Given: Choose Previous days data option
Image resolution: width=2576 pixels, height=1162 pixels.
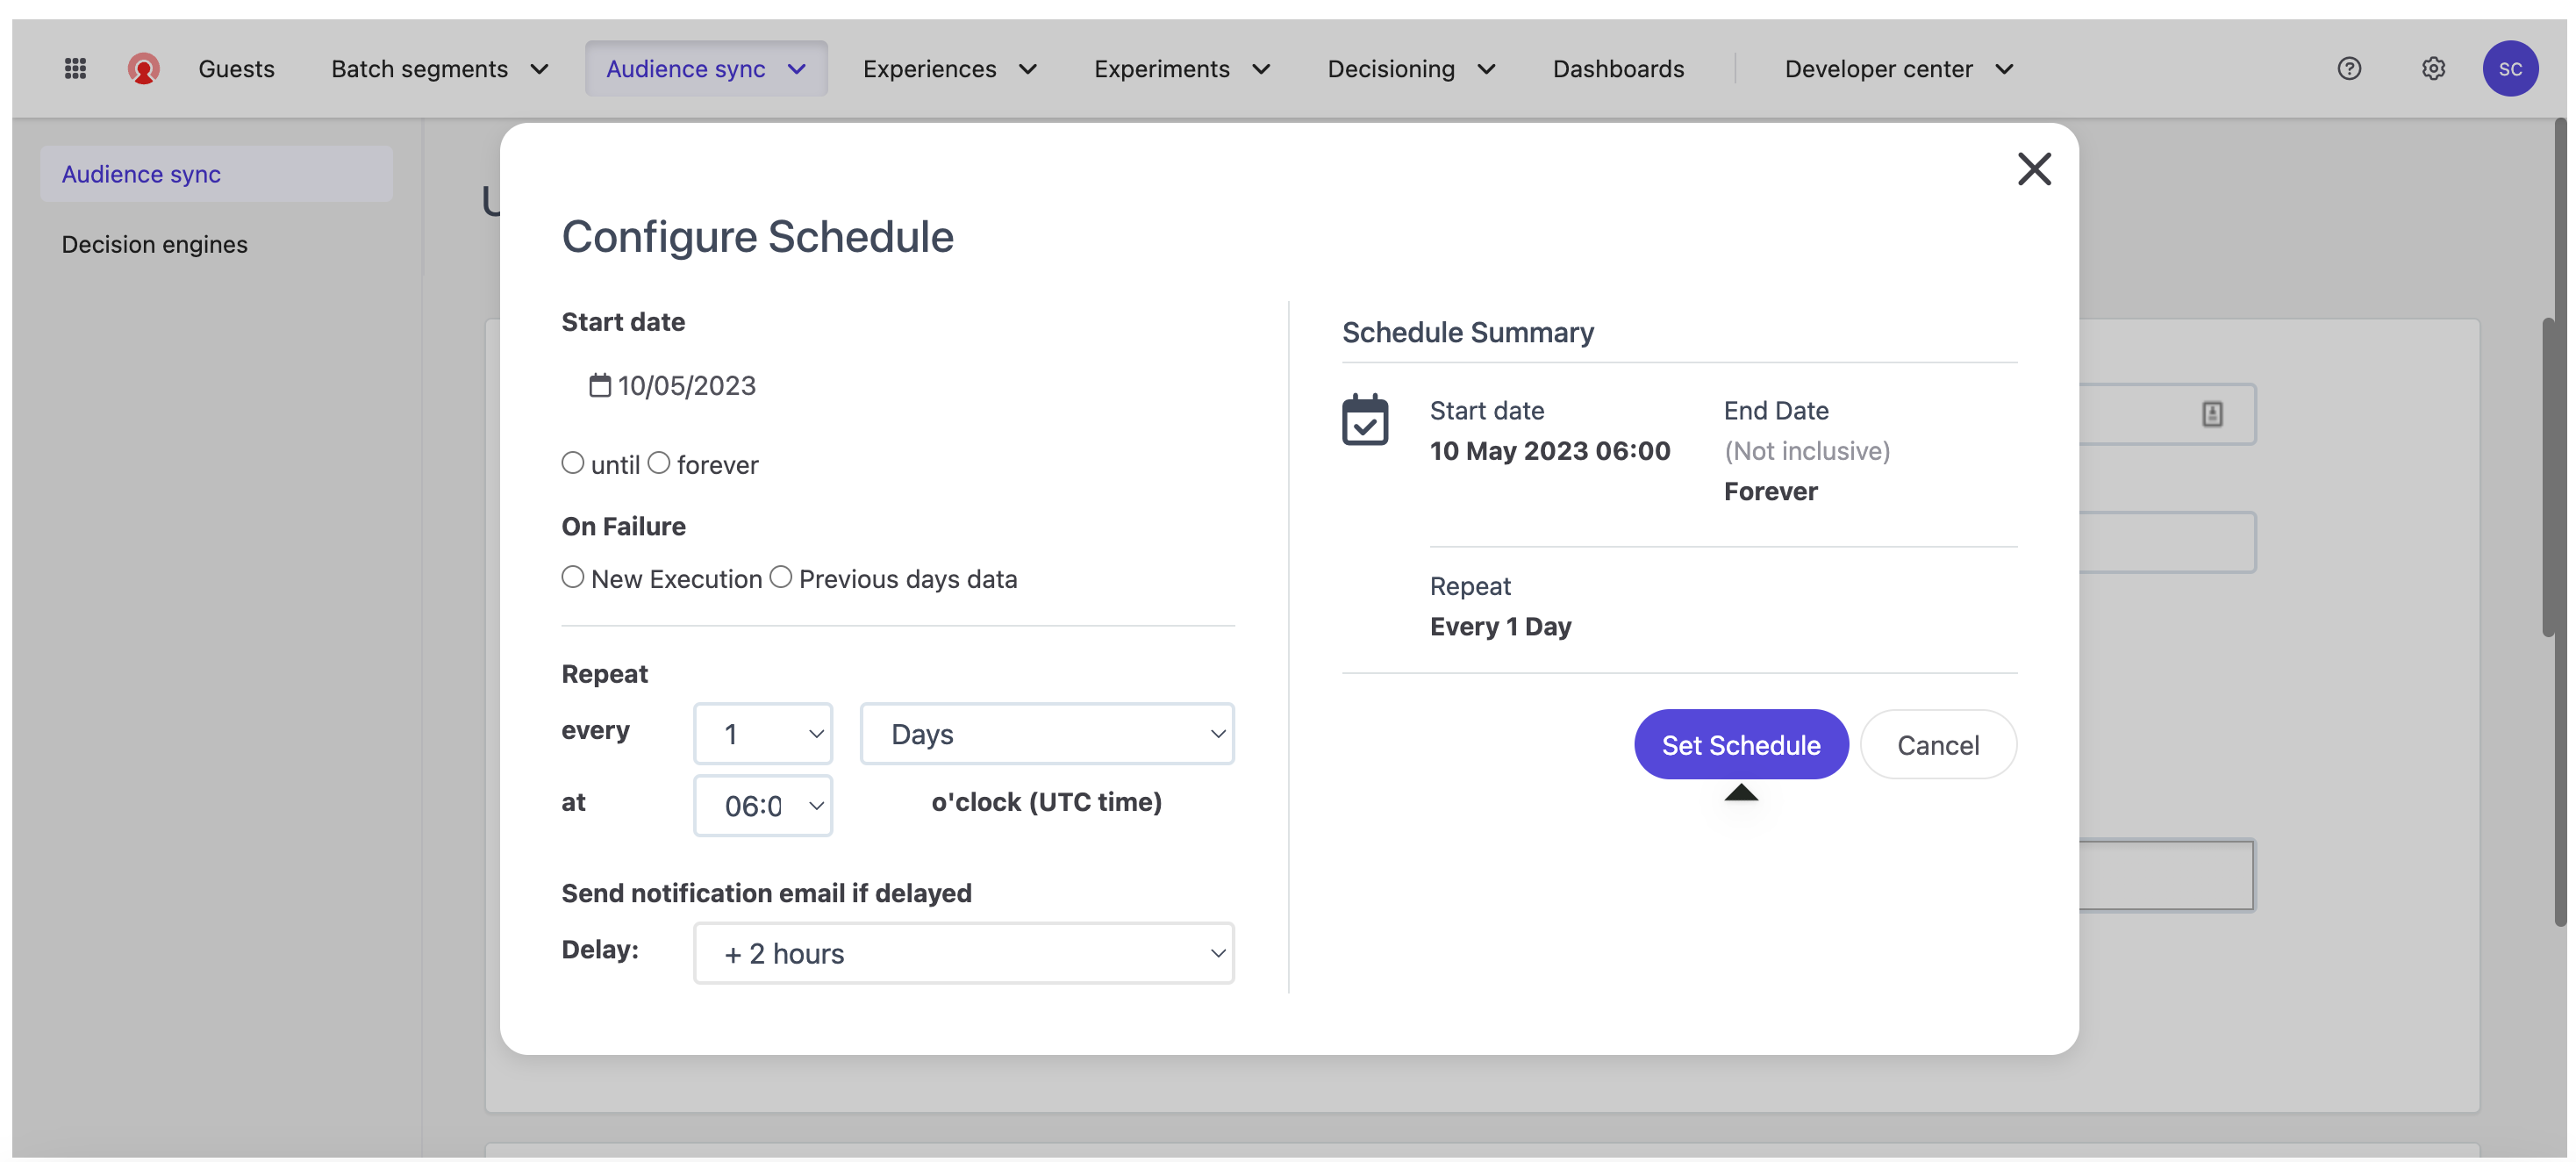Looking at the screenshot, I should 780,577.
